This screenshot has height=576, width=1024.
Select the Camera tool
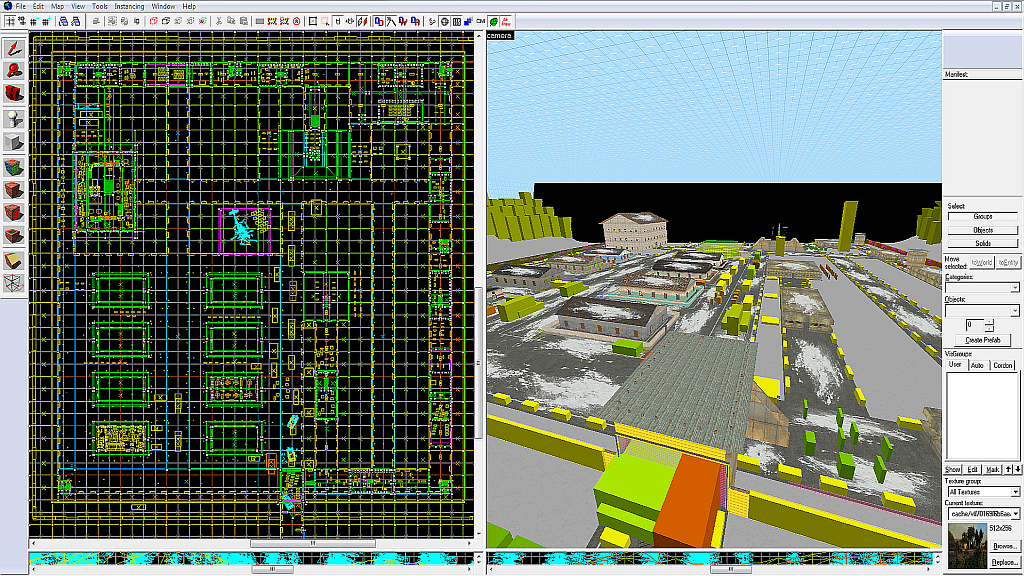14,93
